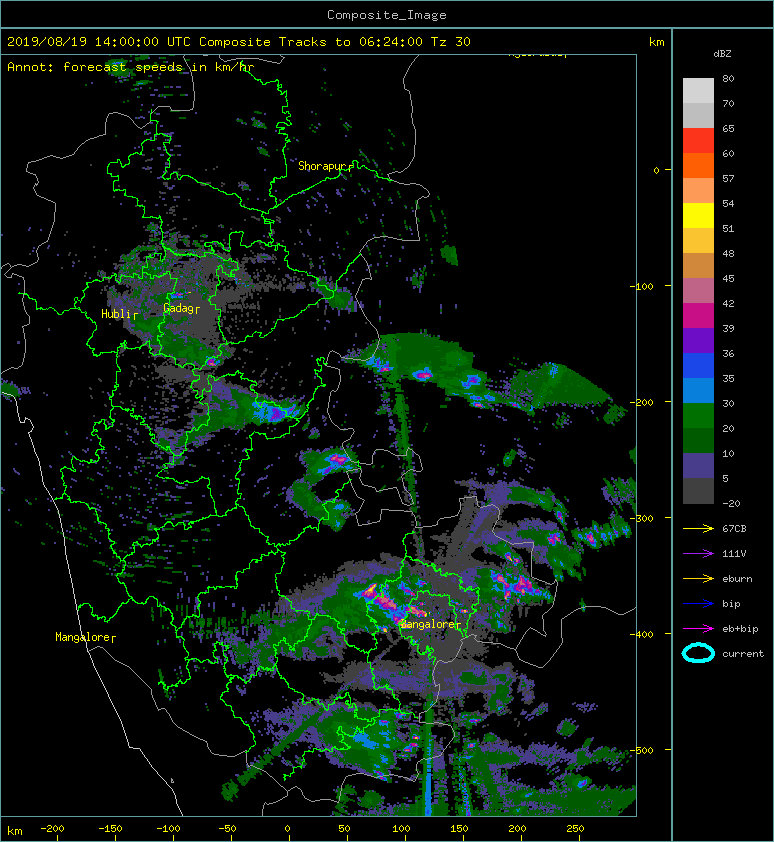Click the 111V purple arrow legend icon

pos(698,554)
